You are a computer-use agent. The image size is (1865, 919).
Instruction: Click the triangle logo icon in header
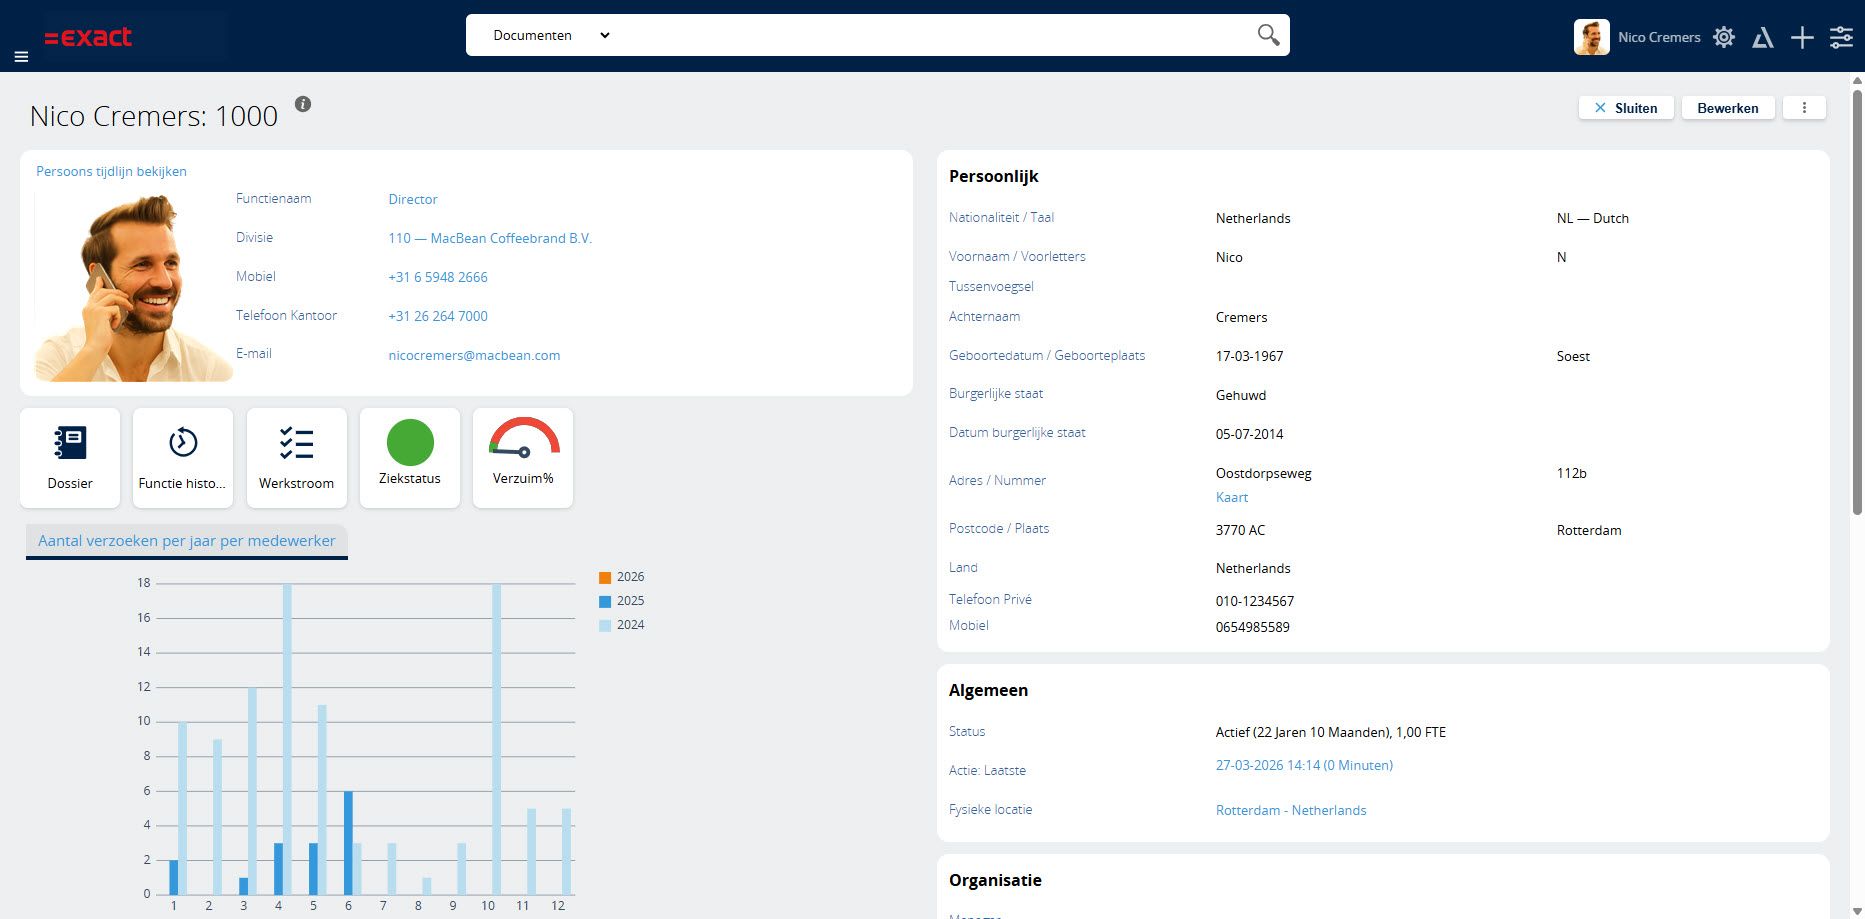click(x=1763, y=38)
